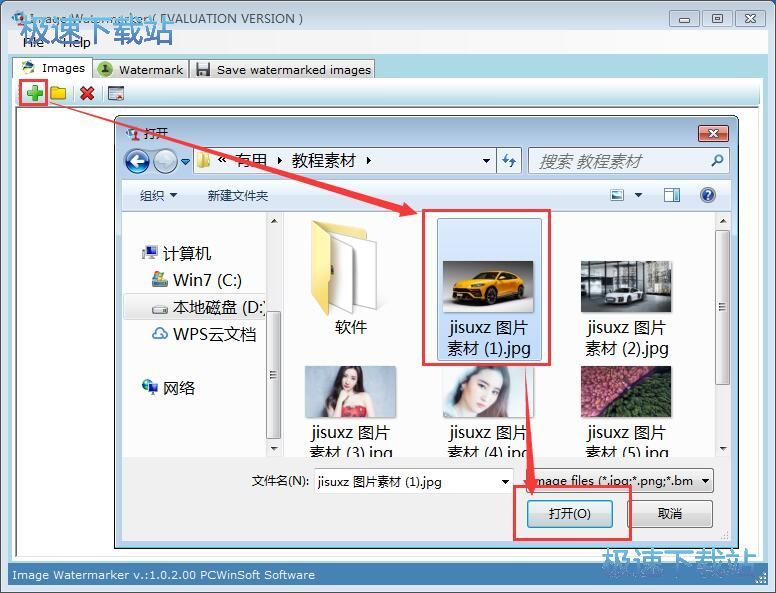The image size is (776, 593).
Task: Click navigation pane scroll down arrow
Action: point(274,449)
